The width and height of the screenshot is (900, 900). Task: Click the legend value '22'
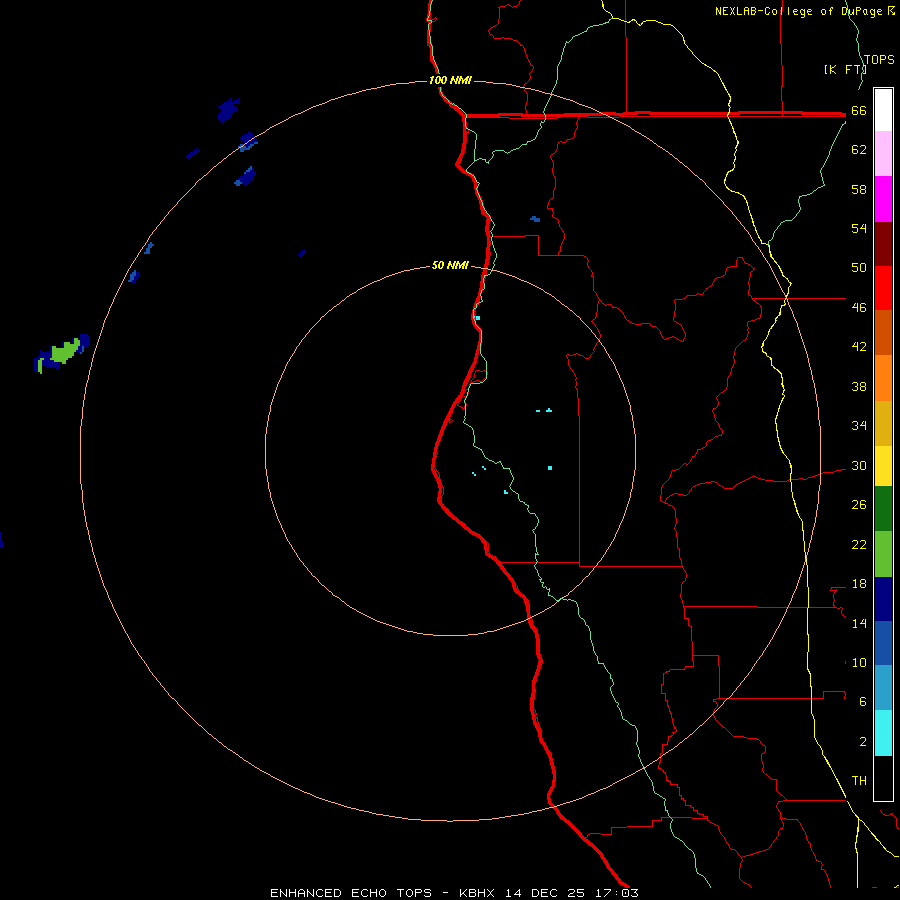tap(859, 544)
